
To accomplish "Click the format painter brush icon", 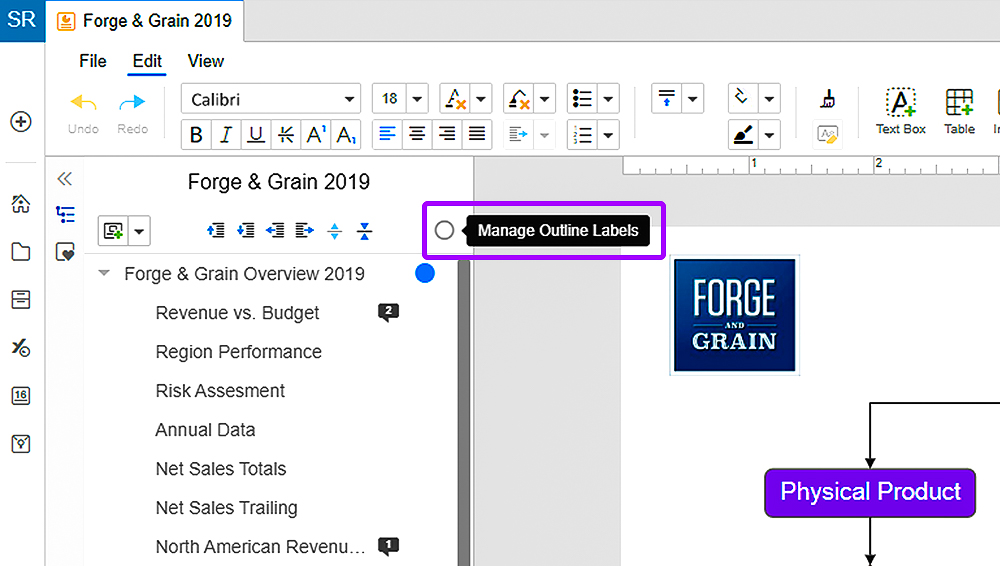I will coord(828,99).
